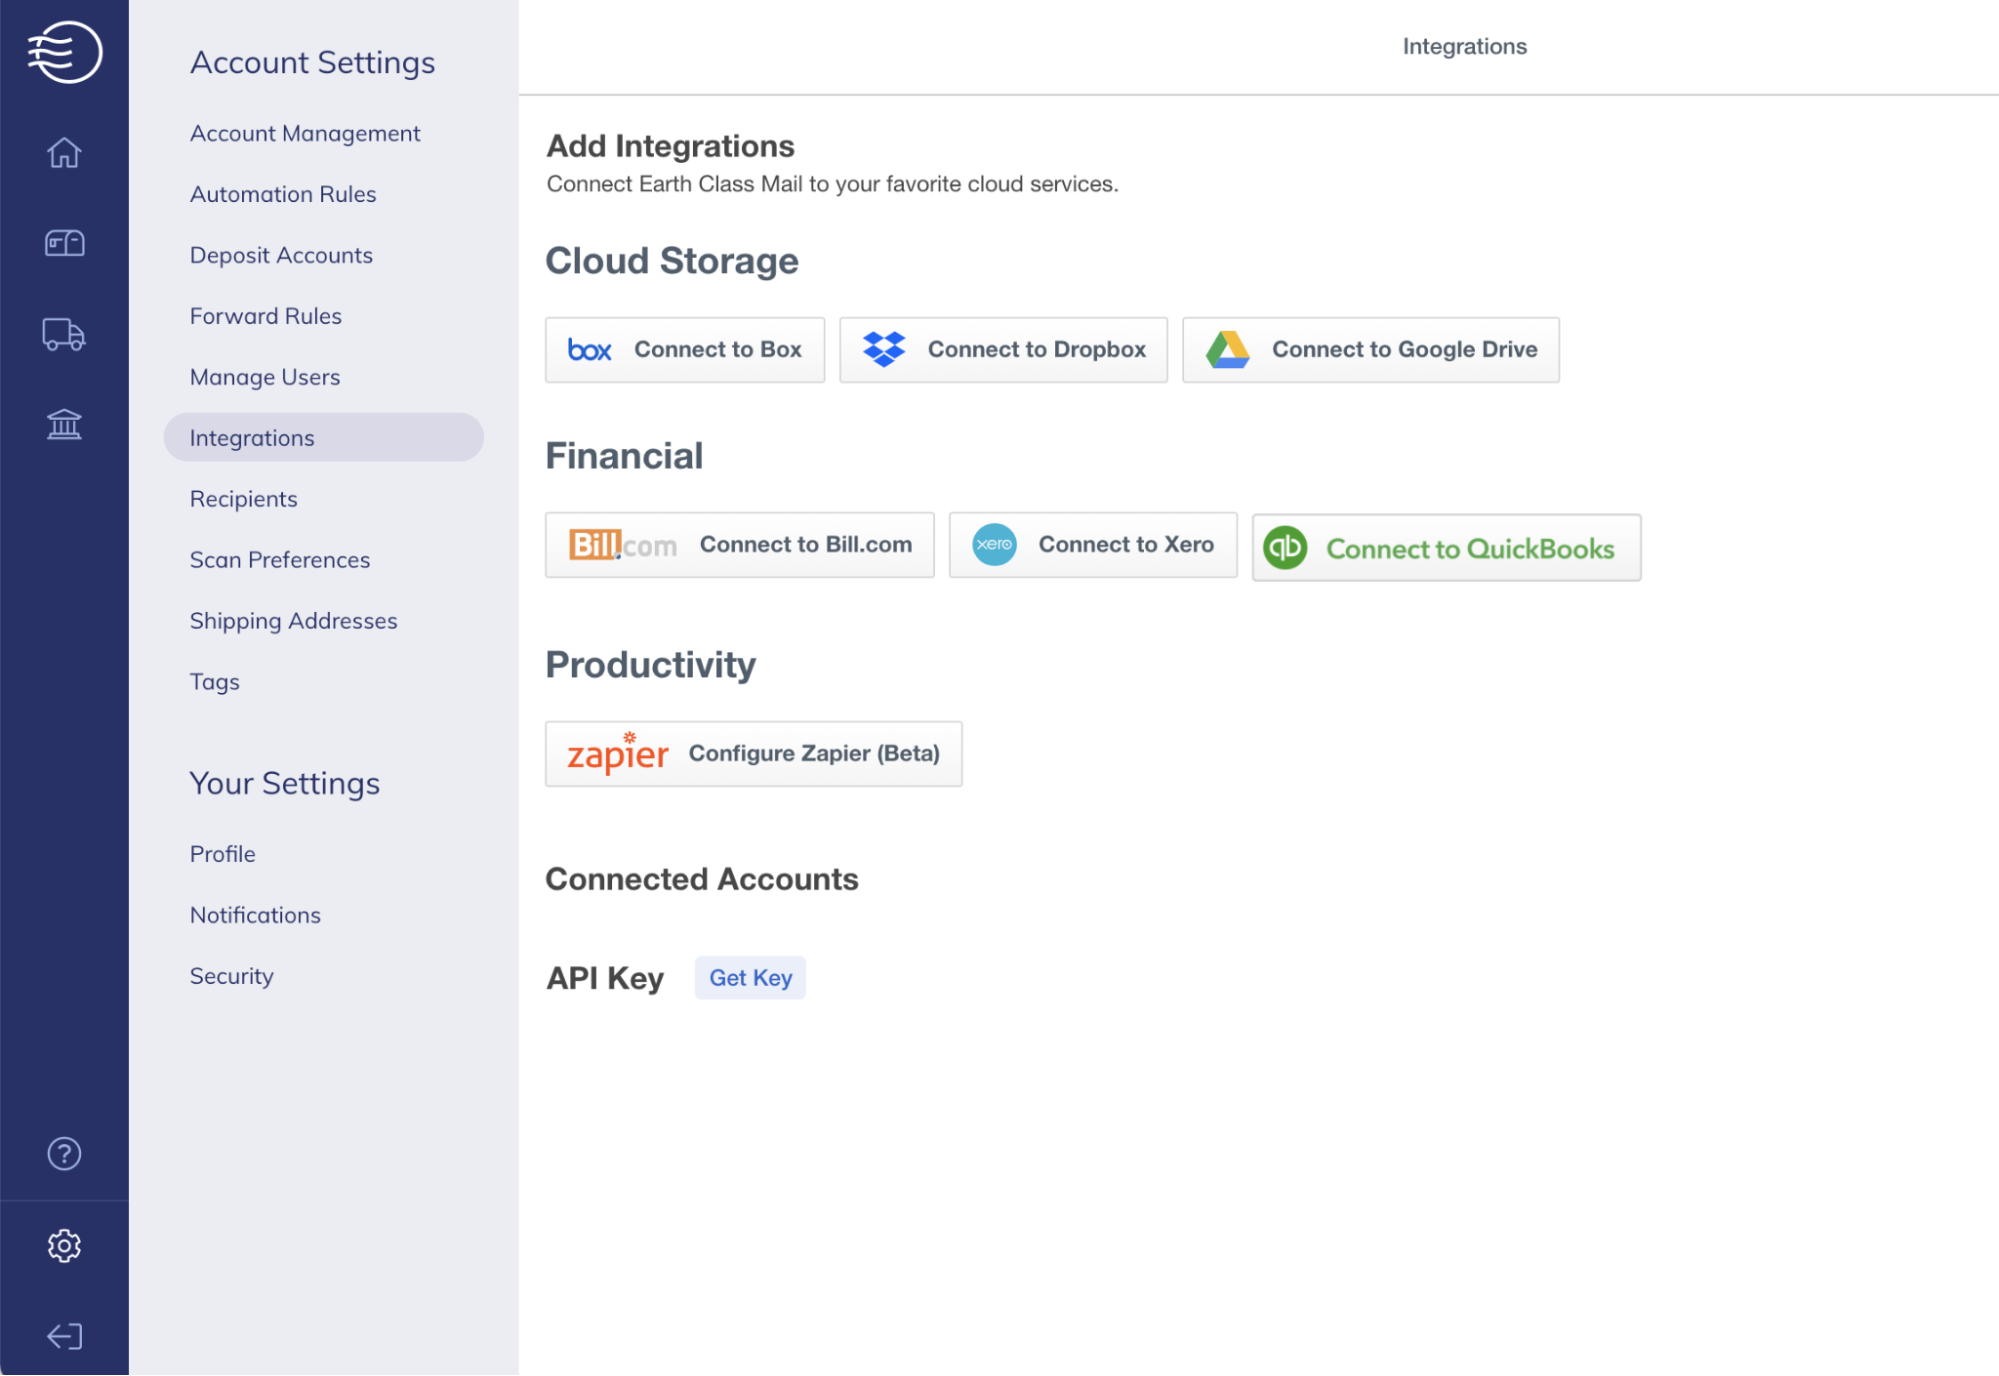The height and width of the screenshot is (1376, 1999).
Task: Click the QuickBooks logo icon
Action: click(1286, 548)
